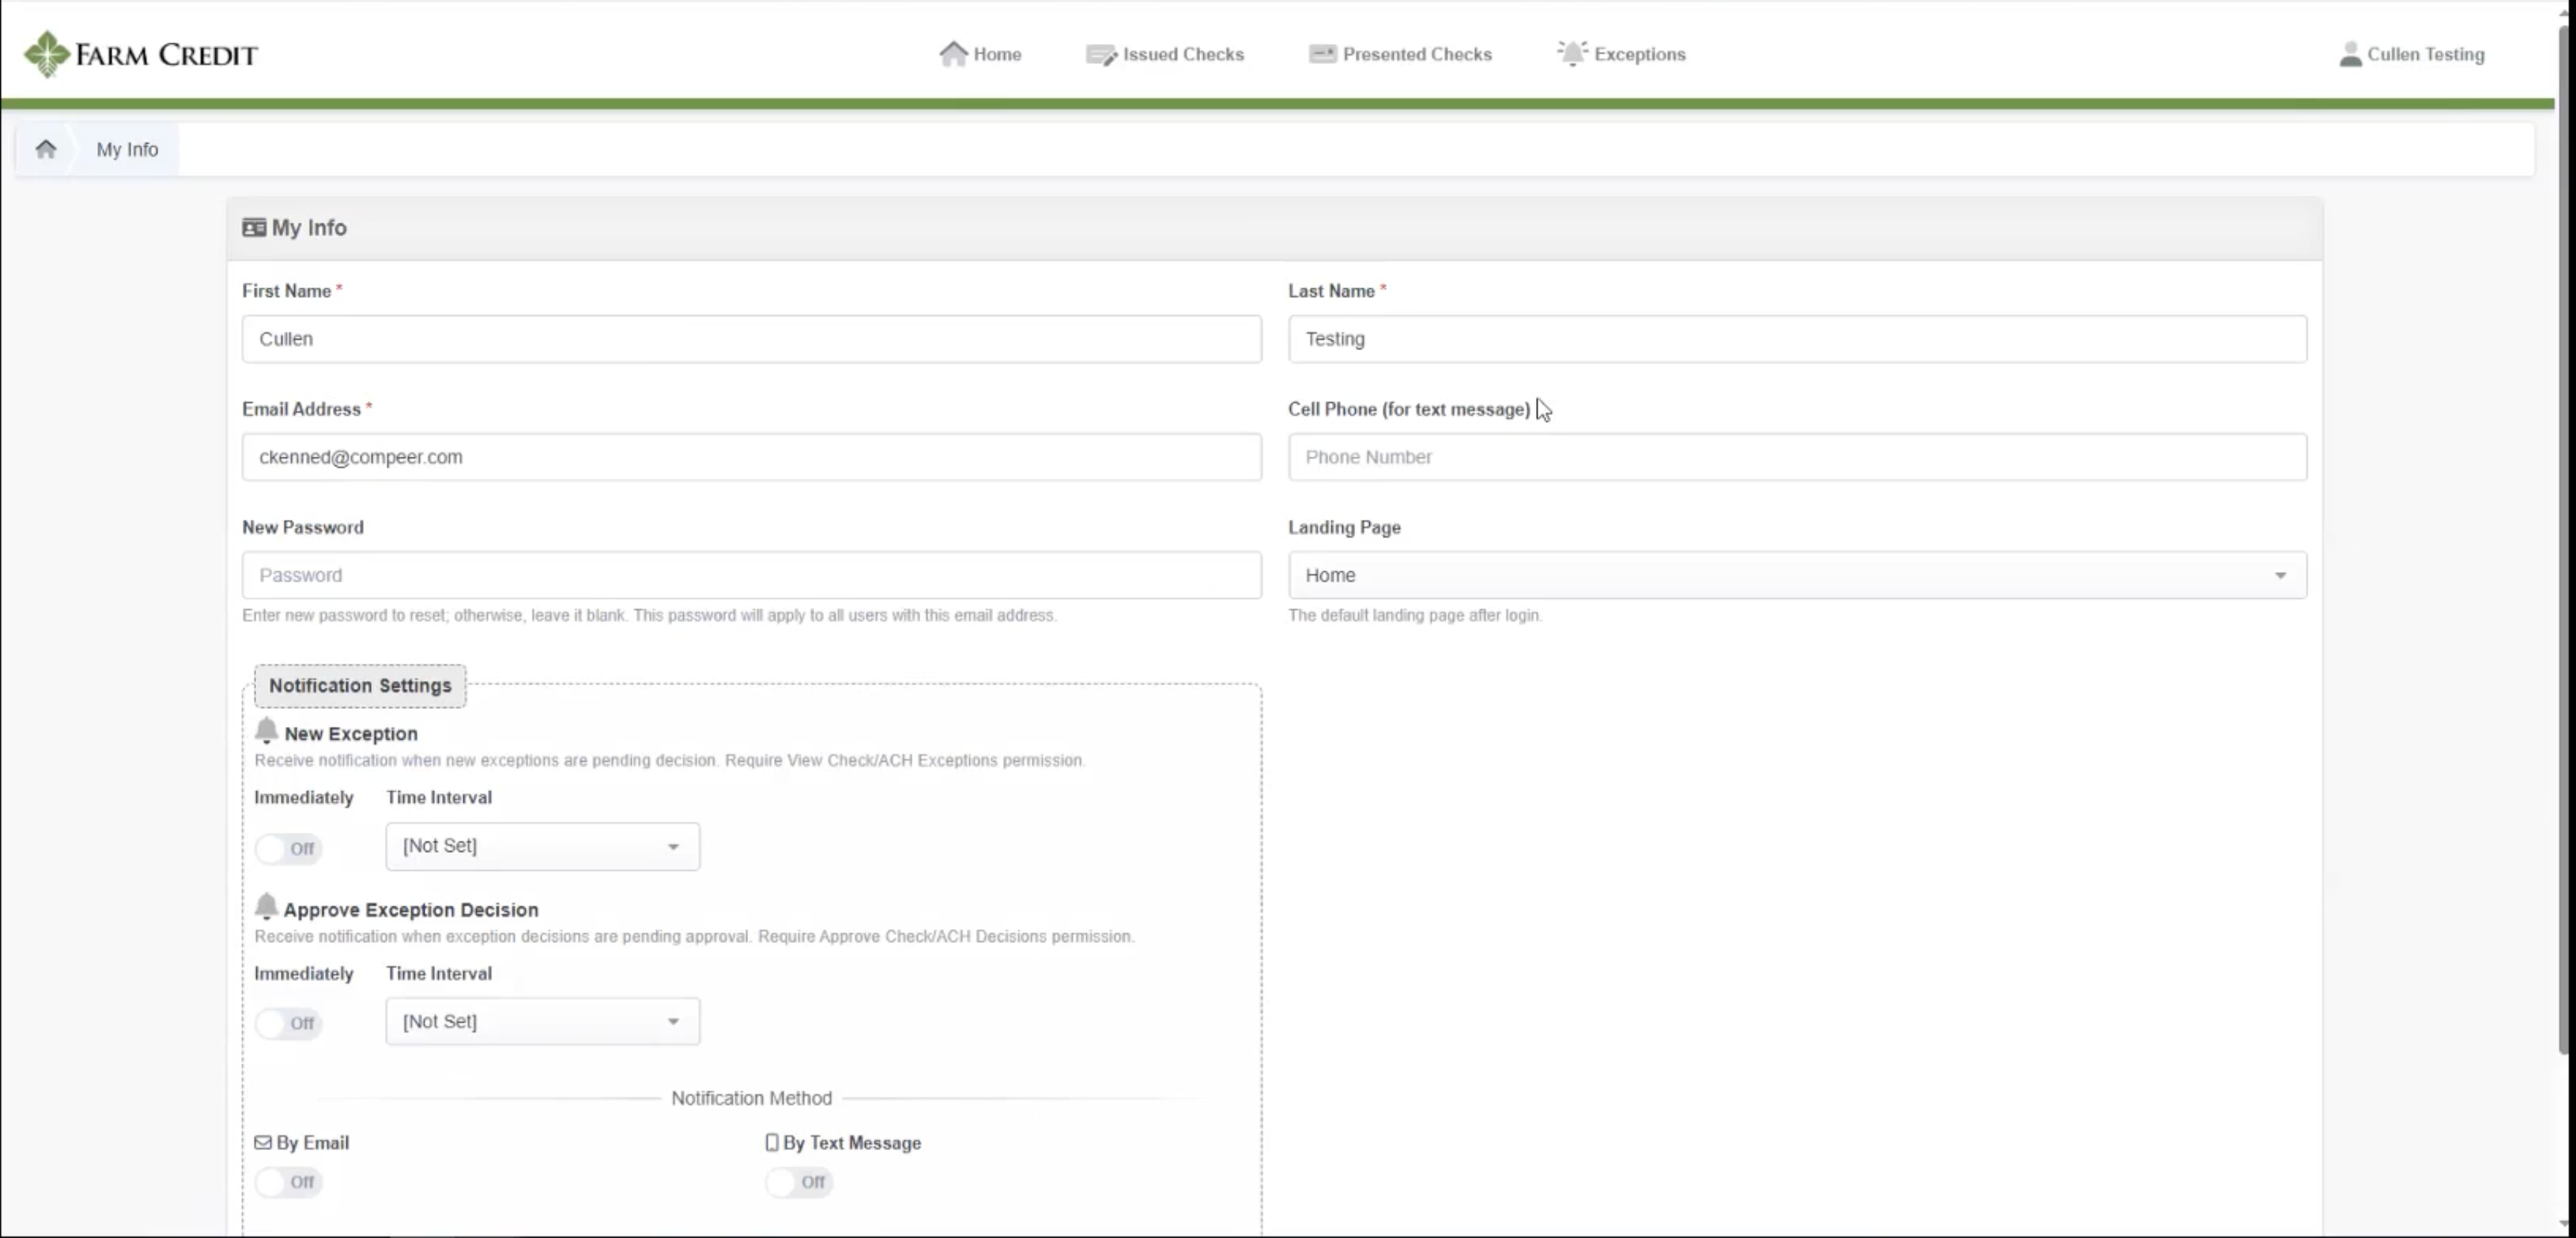Click the Presented Checks card icon
The image size is (2576, 1238).
tap(1322, 54)
